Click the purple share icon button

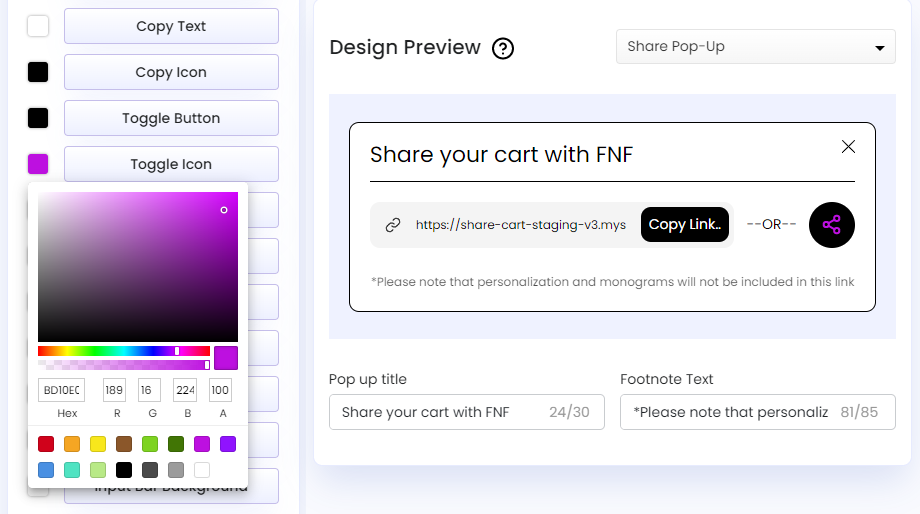831,225
